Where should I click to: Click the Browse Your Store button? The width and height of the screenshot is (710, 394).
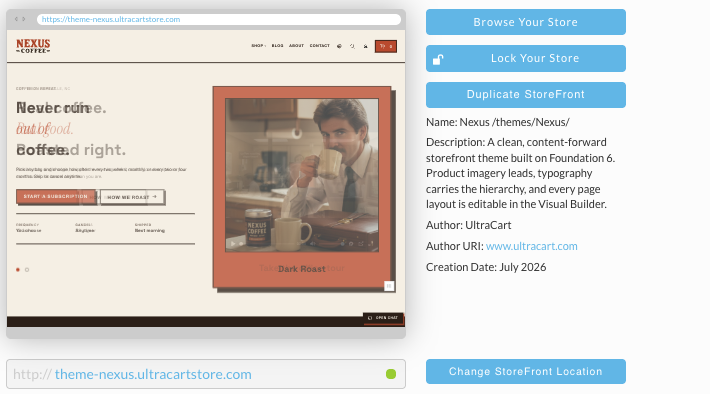click(526, 22)
